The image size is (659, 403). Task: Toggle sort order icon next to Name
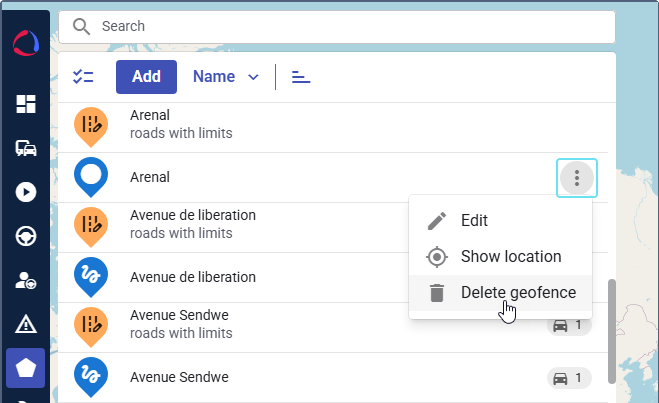click(x=301, y=77)
